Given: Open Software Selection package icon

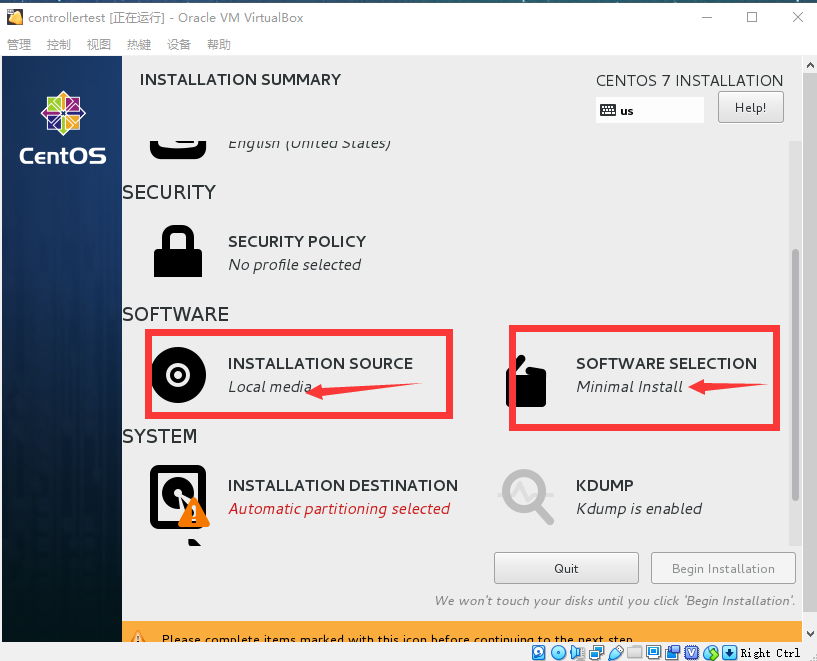Looking at the screenshot, I should (526, 381).
